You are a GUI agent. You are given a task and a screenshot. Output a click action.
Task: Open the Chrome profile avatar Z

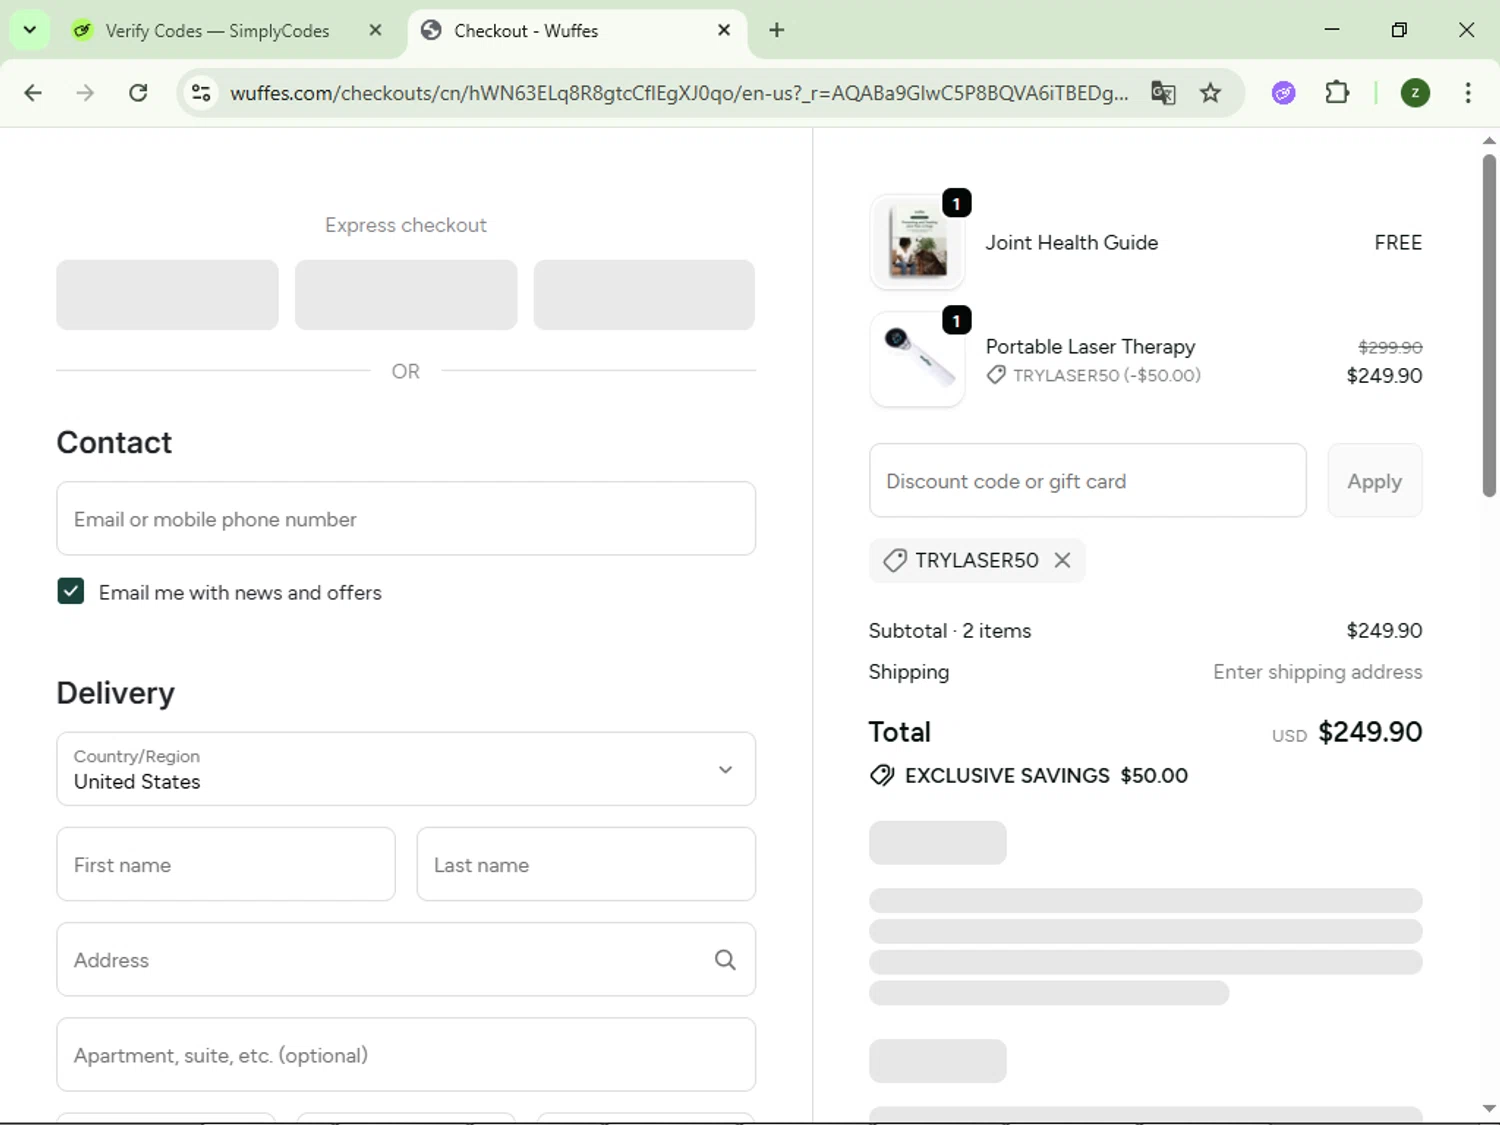click(x=1415, y=93)
